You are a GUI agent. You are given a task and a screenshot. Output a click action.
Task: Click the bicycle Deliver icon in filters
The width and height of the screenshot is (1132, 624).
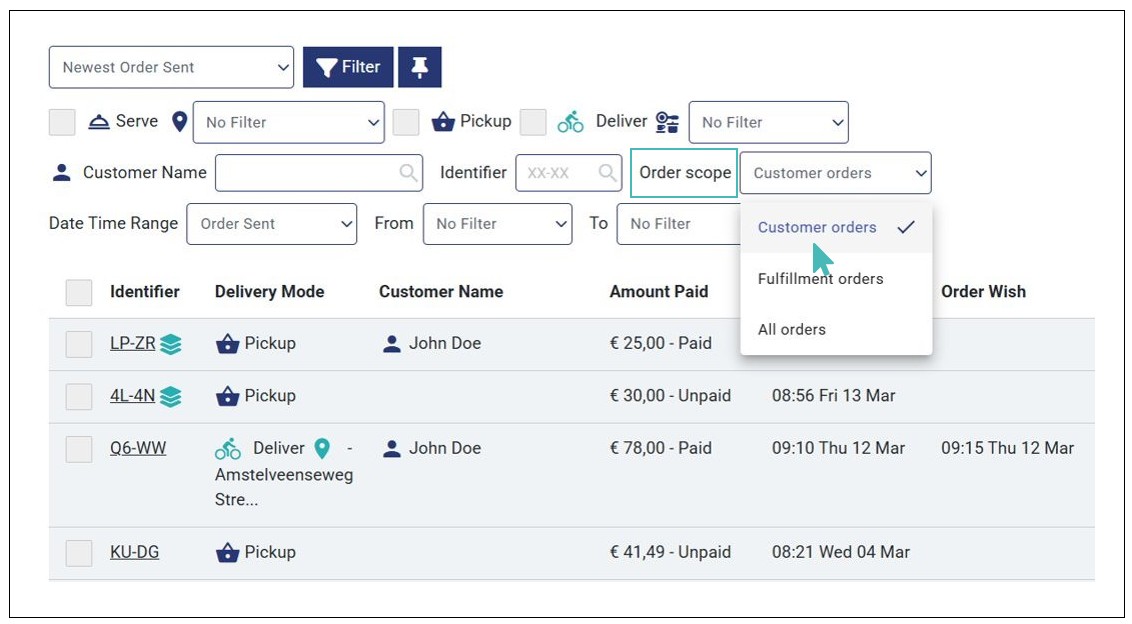point(570,122)
